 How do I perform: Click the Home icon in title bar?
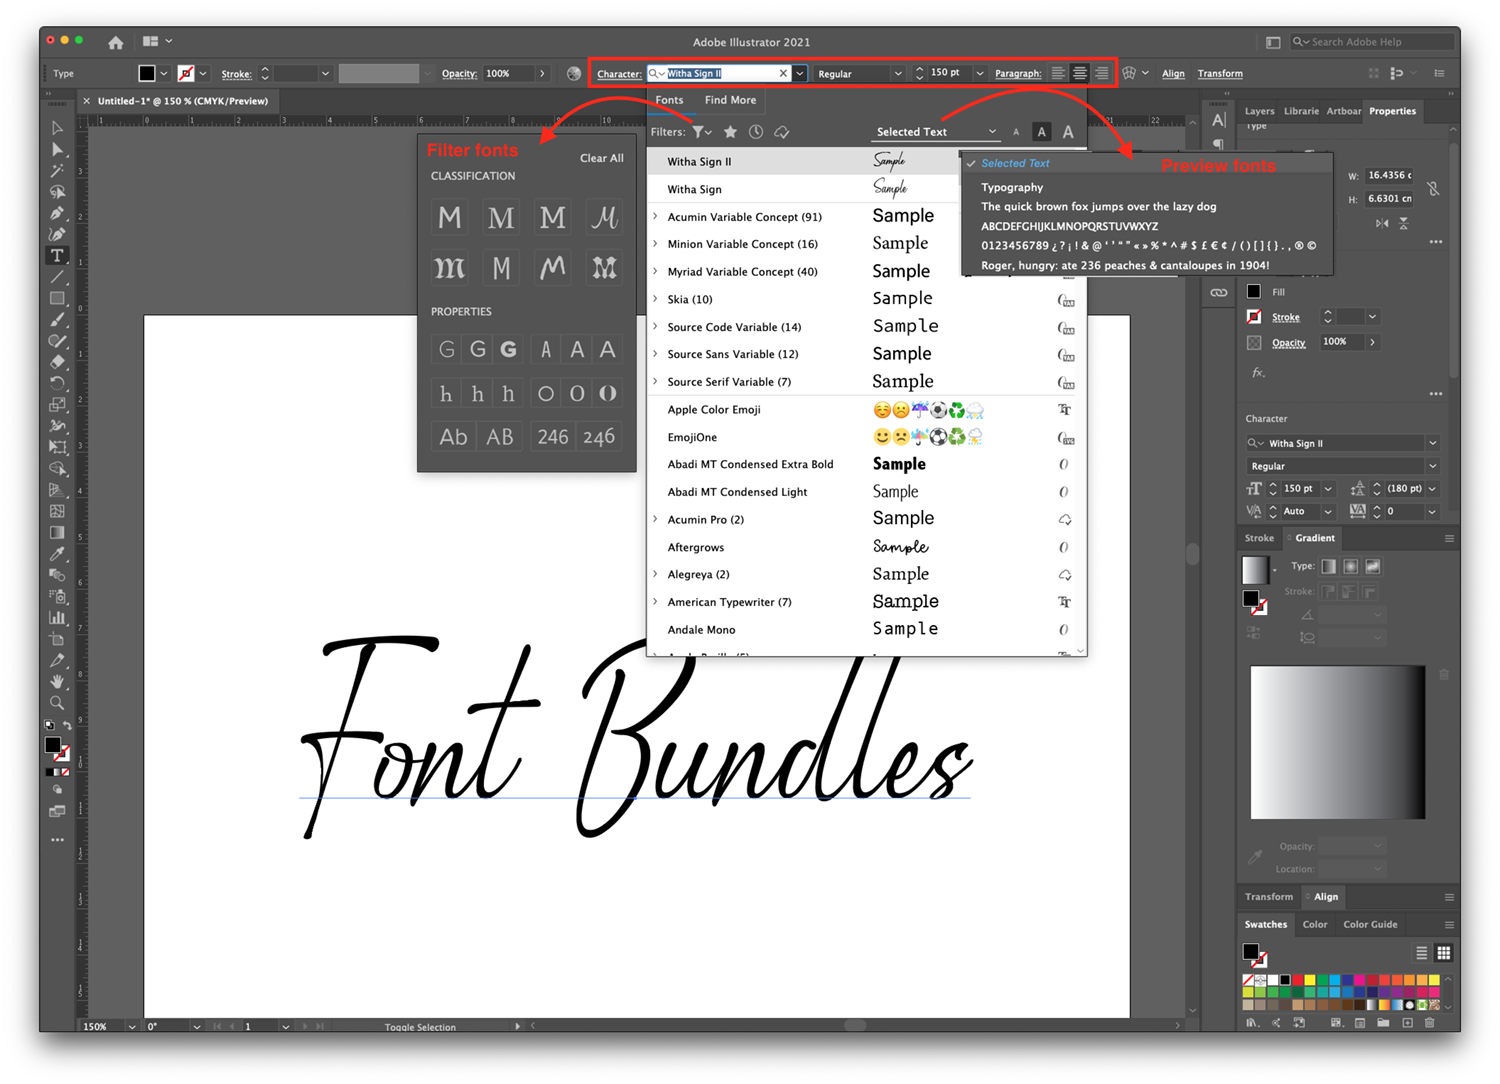[116, 42]
